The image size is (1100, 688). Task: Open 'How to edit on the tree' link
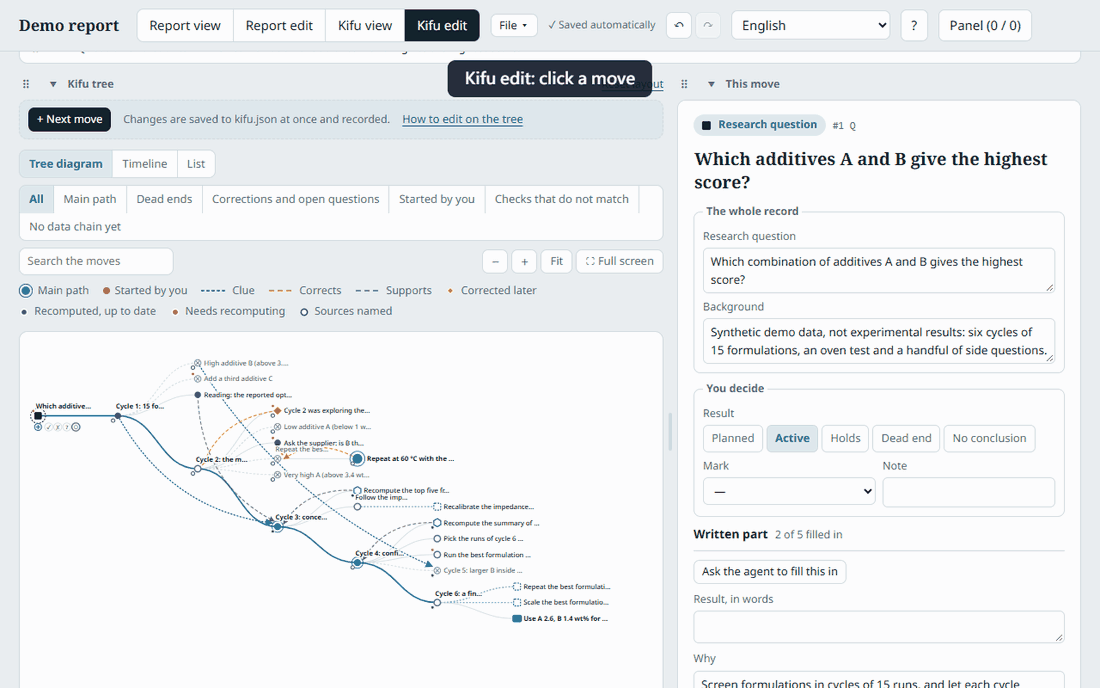(x=462, y=119)
